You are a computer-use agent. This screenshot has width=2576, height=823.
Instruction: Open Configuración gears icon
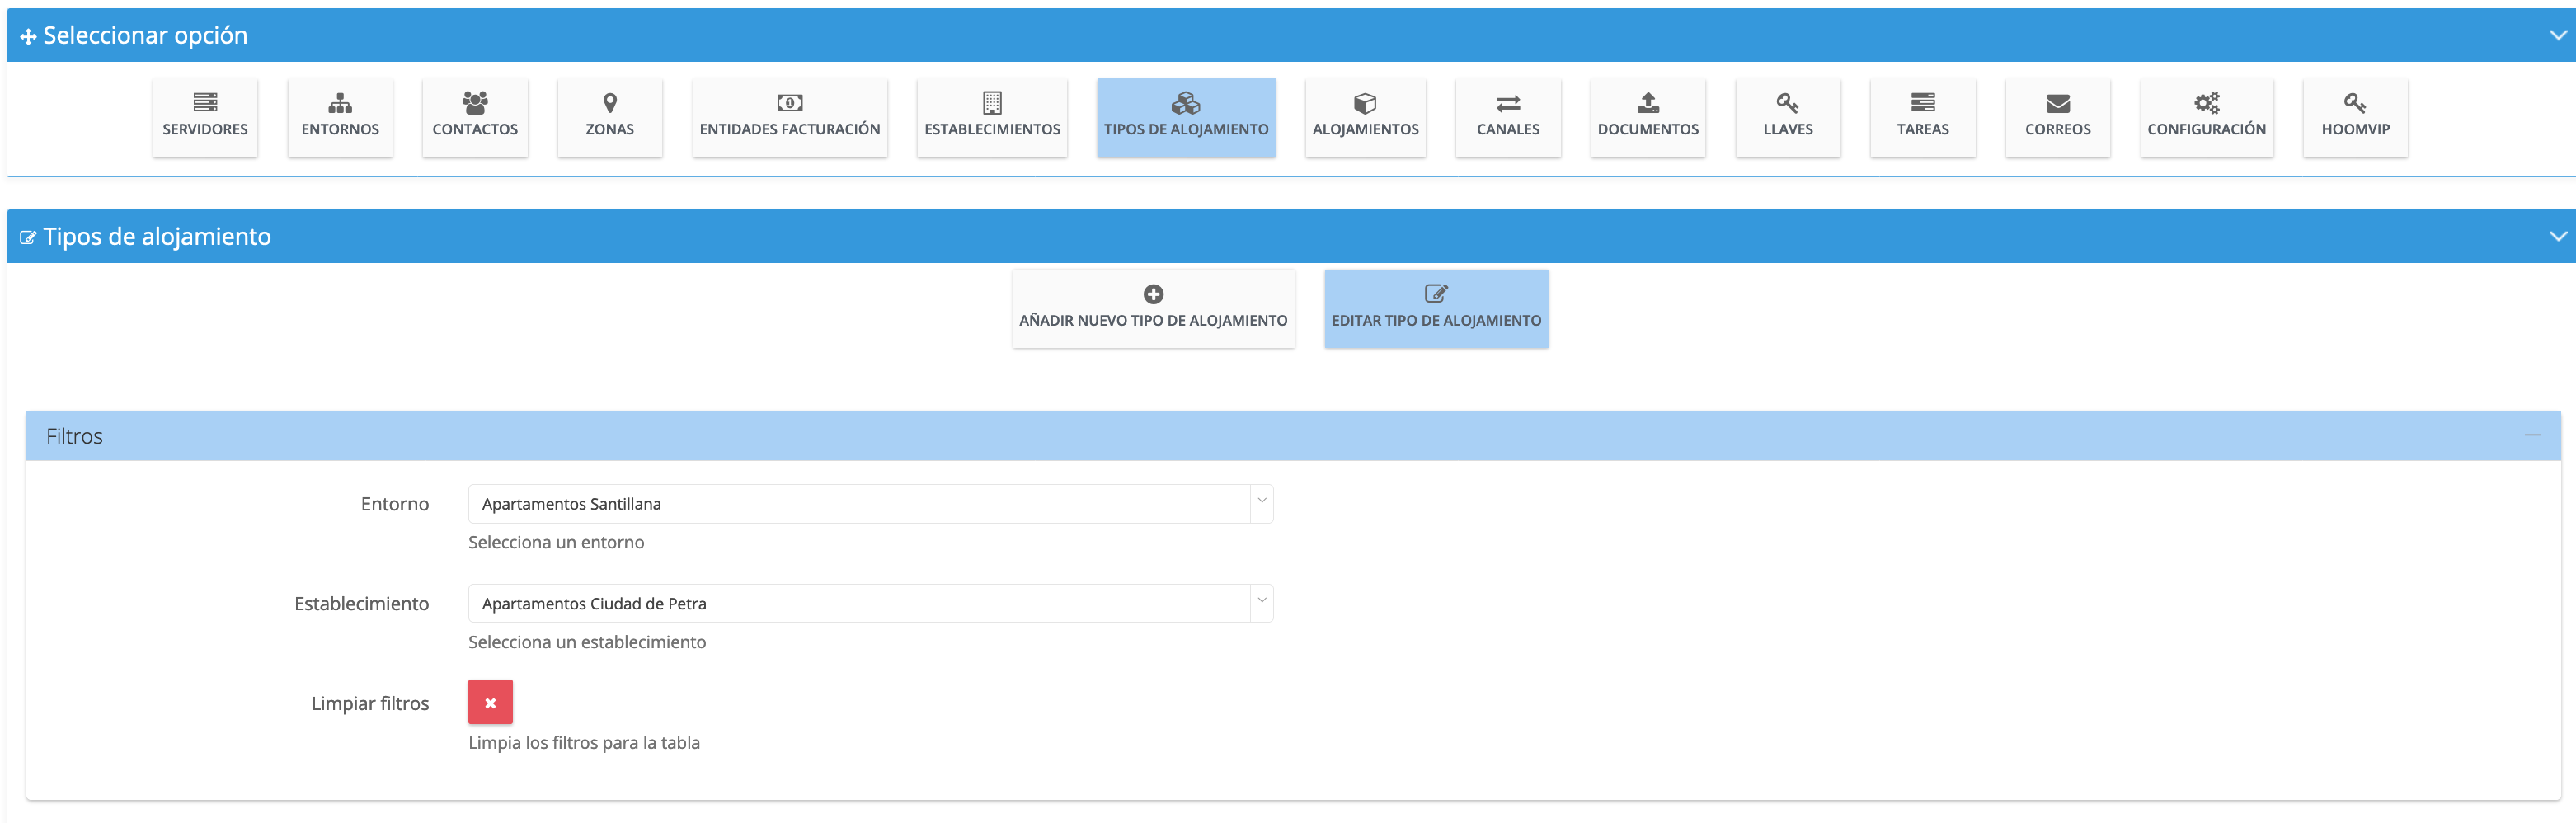click(x=2207, y=103)
